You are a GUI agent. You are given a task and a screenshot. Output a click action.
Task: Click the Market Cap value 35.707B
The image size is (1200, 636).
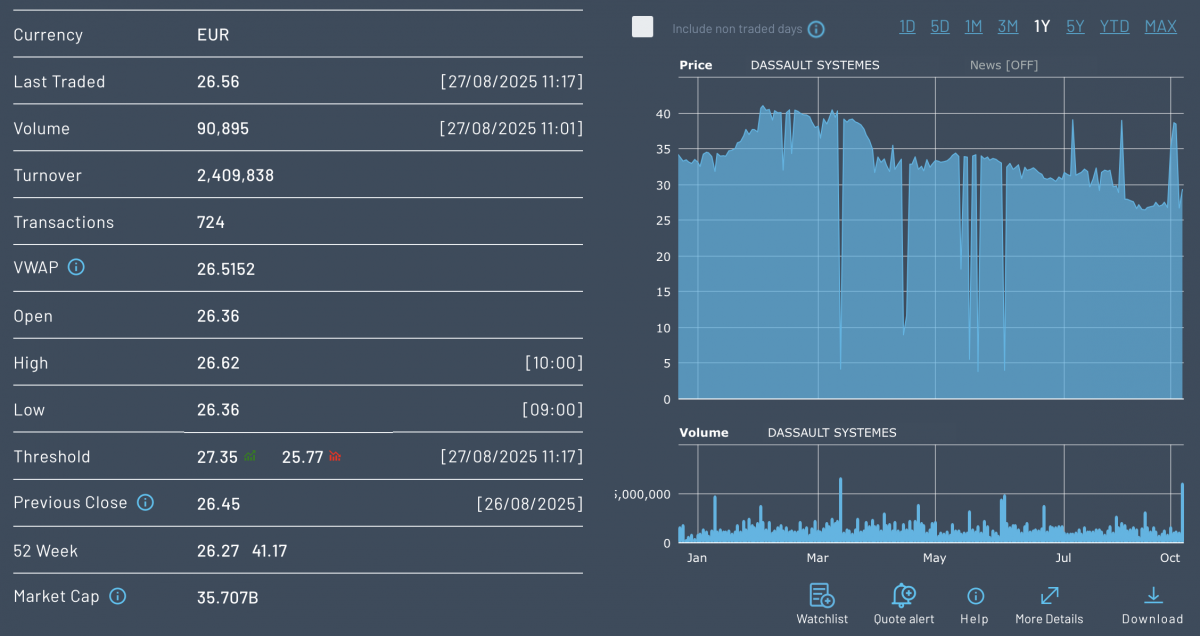coord(228,598)
